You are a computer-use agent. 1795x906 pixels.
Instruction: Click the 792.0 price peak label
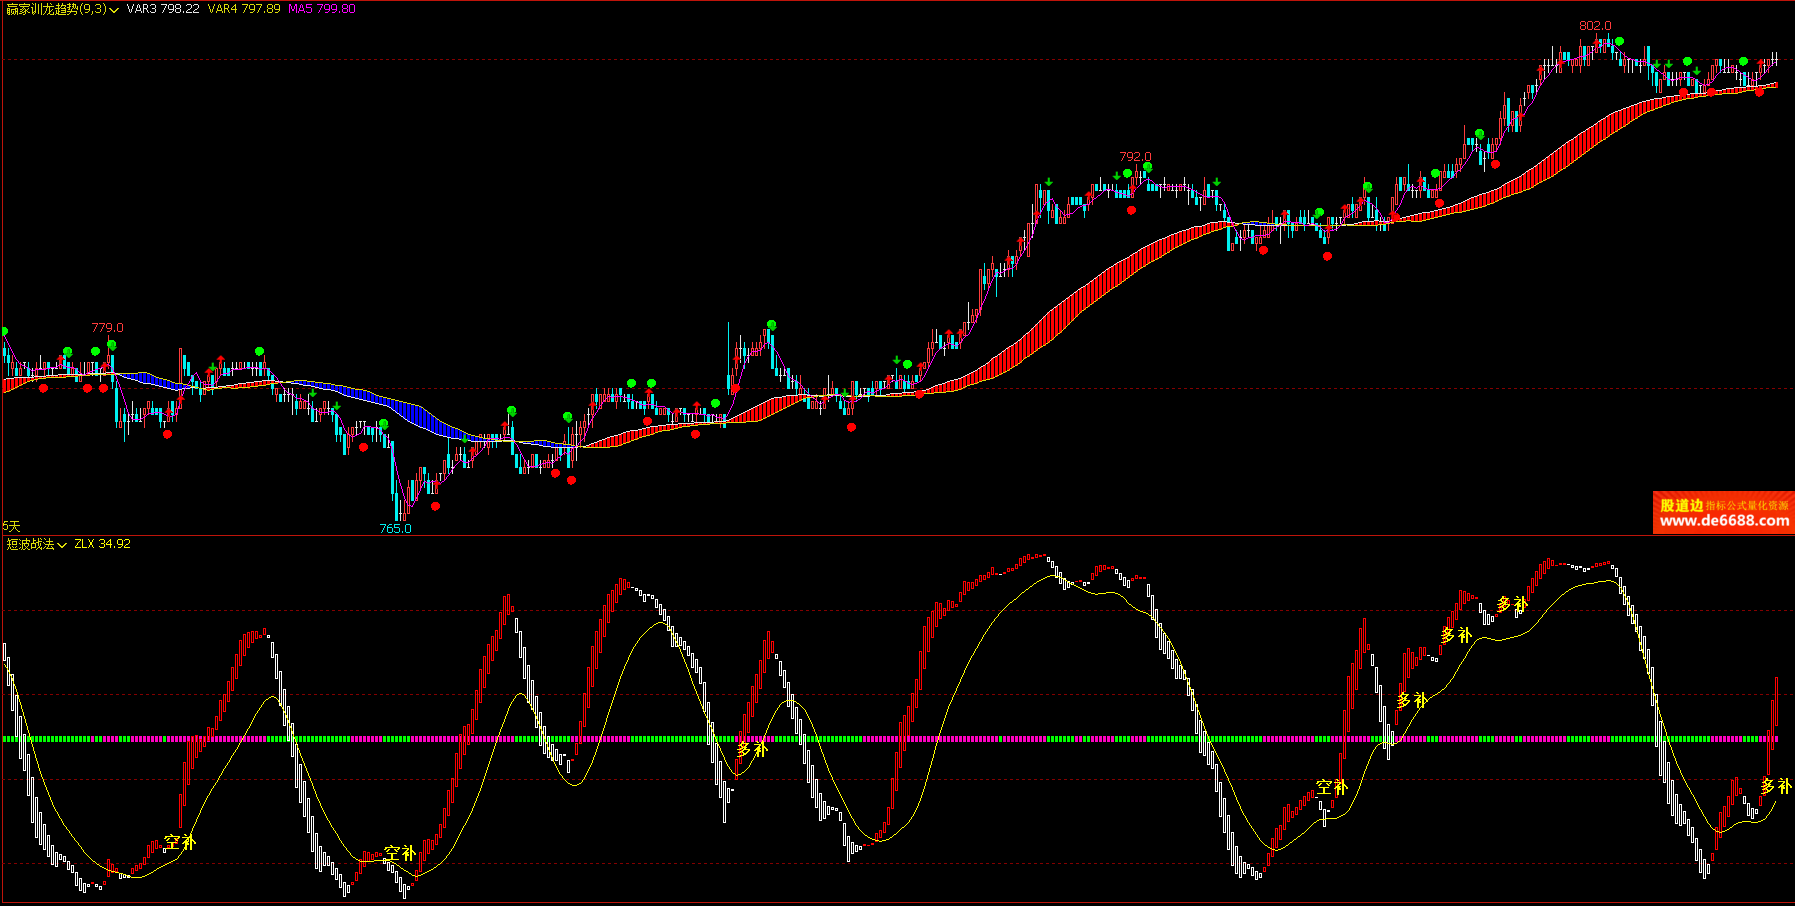point(1135,157)
